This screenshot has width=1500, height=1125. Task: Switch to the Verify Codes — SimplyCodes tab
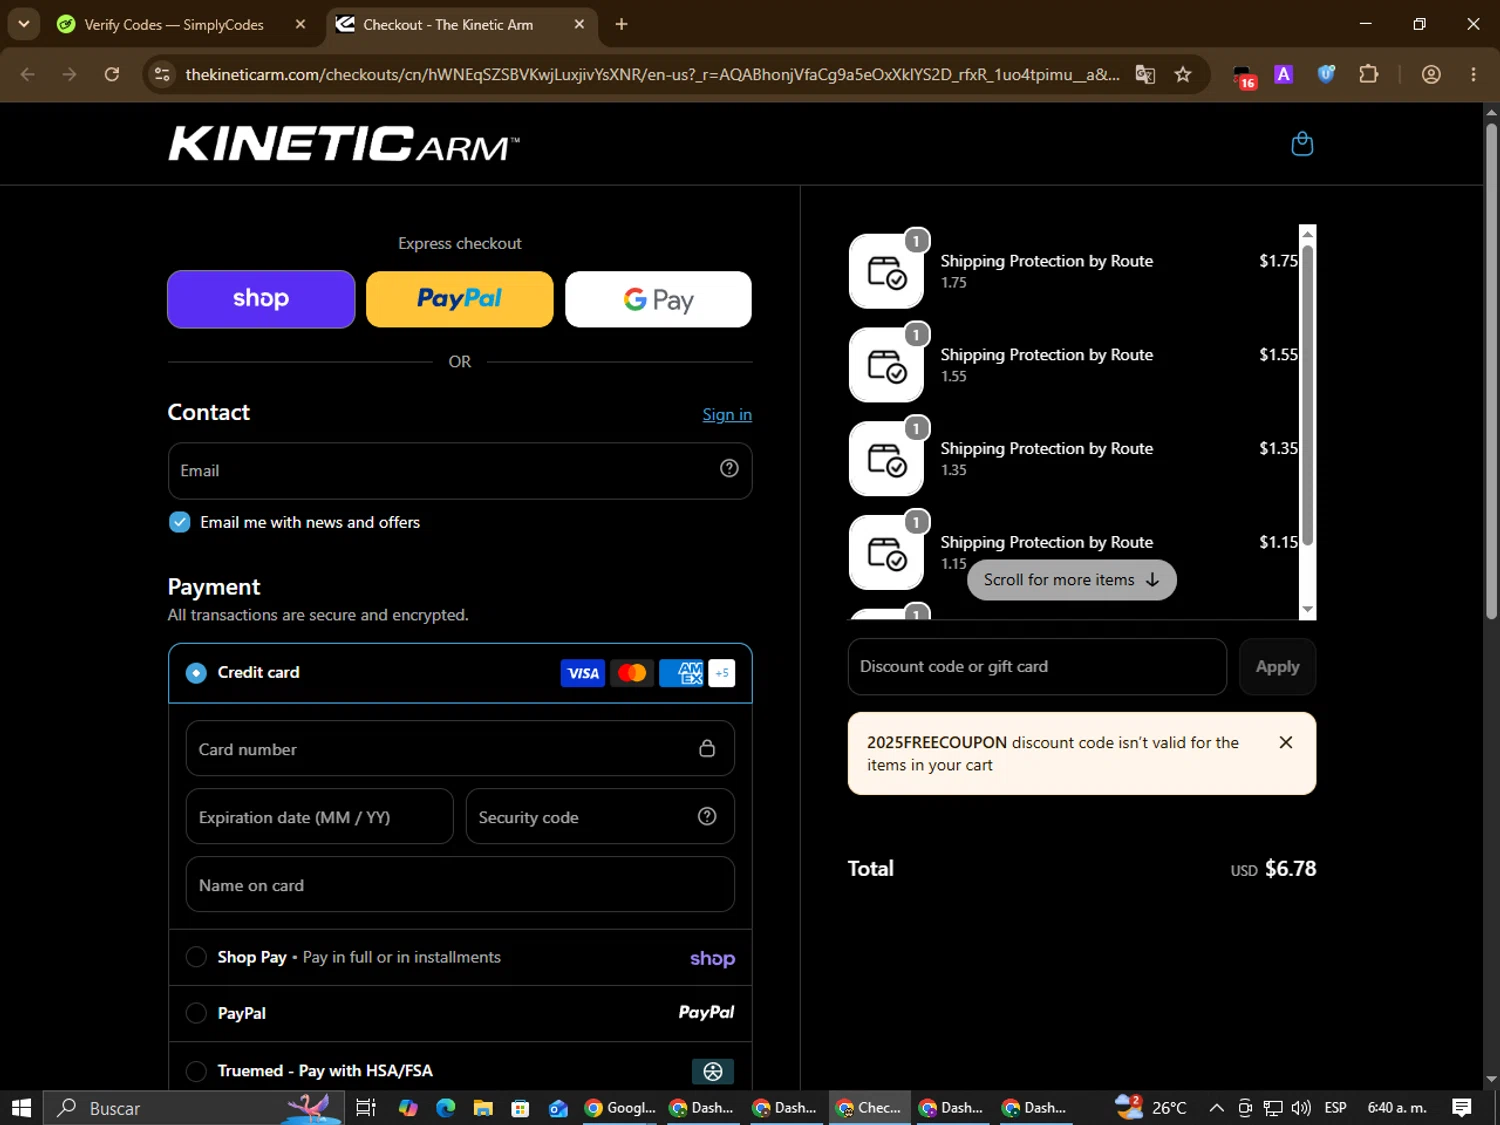(x=174, y=24)
